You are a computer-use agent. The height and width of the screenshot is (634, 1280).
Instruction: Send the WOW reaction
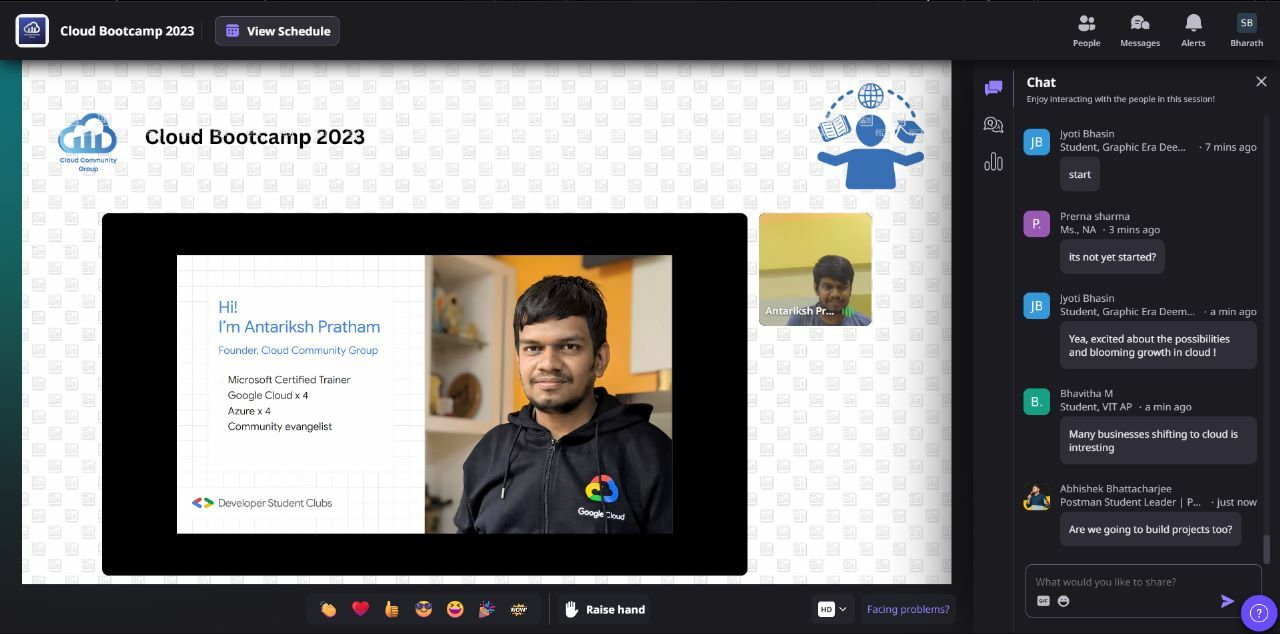[518, 609]
